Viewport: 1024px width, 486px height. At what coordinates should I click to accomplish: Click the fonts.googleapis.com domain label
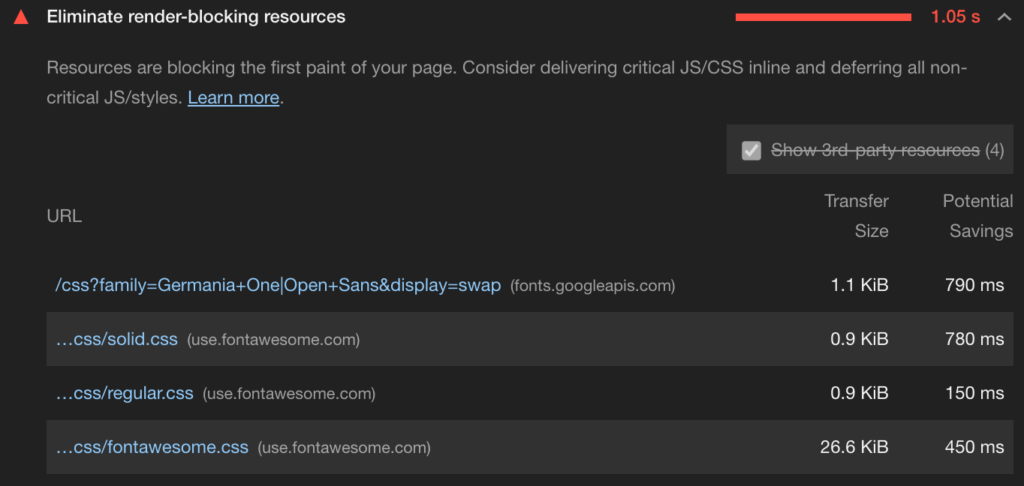(x=593, y=286)
